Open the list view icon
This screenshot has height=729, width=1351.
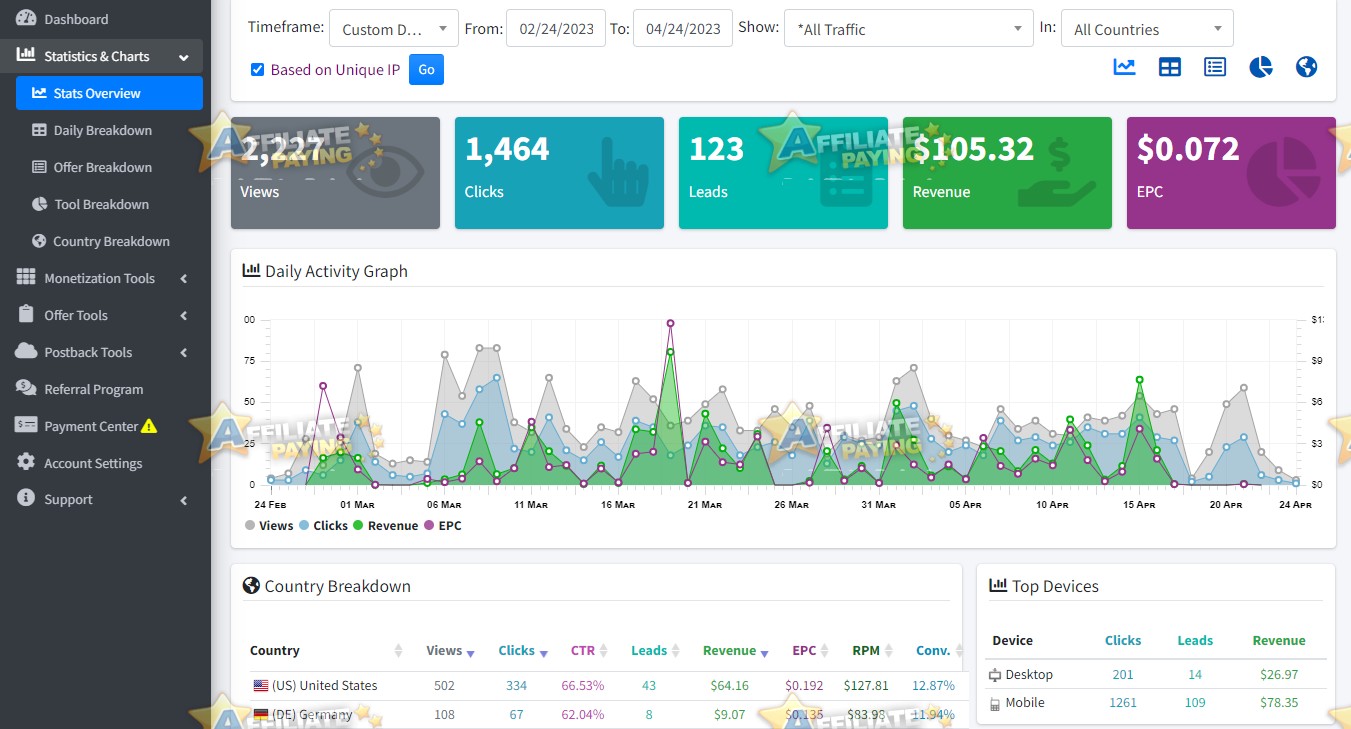[1215, 67]
